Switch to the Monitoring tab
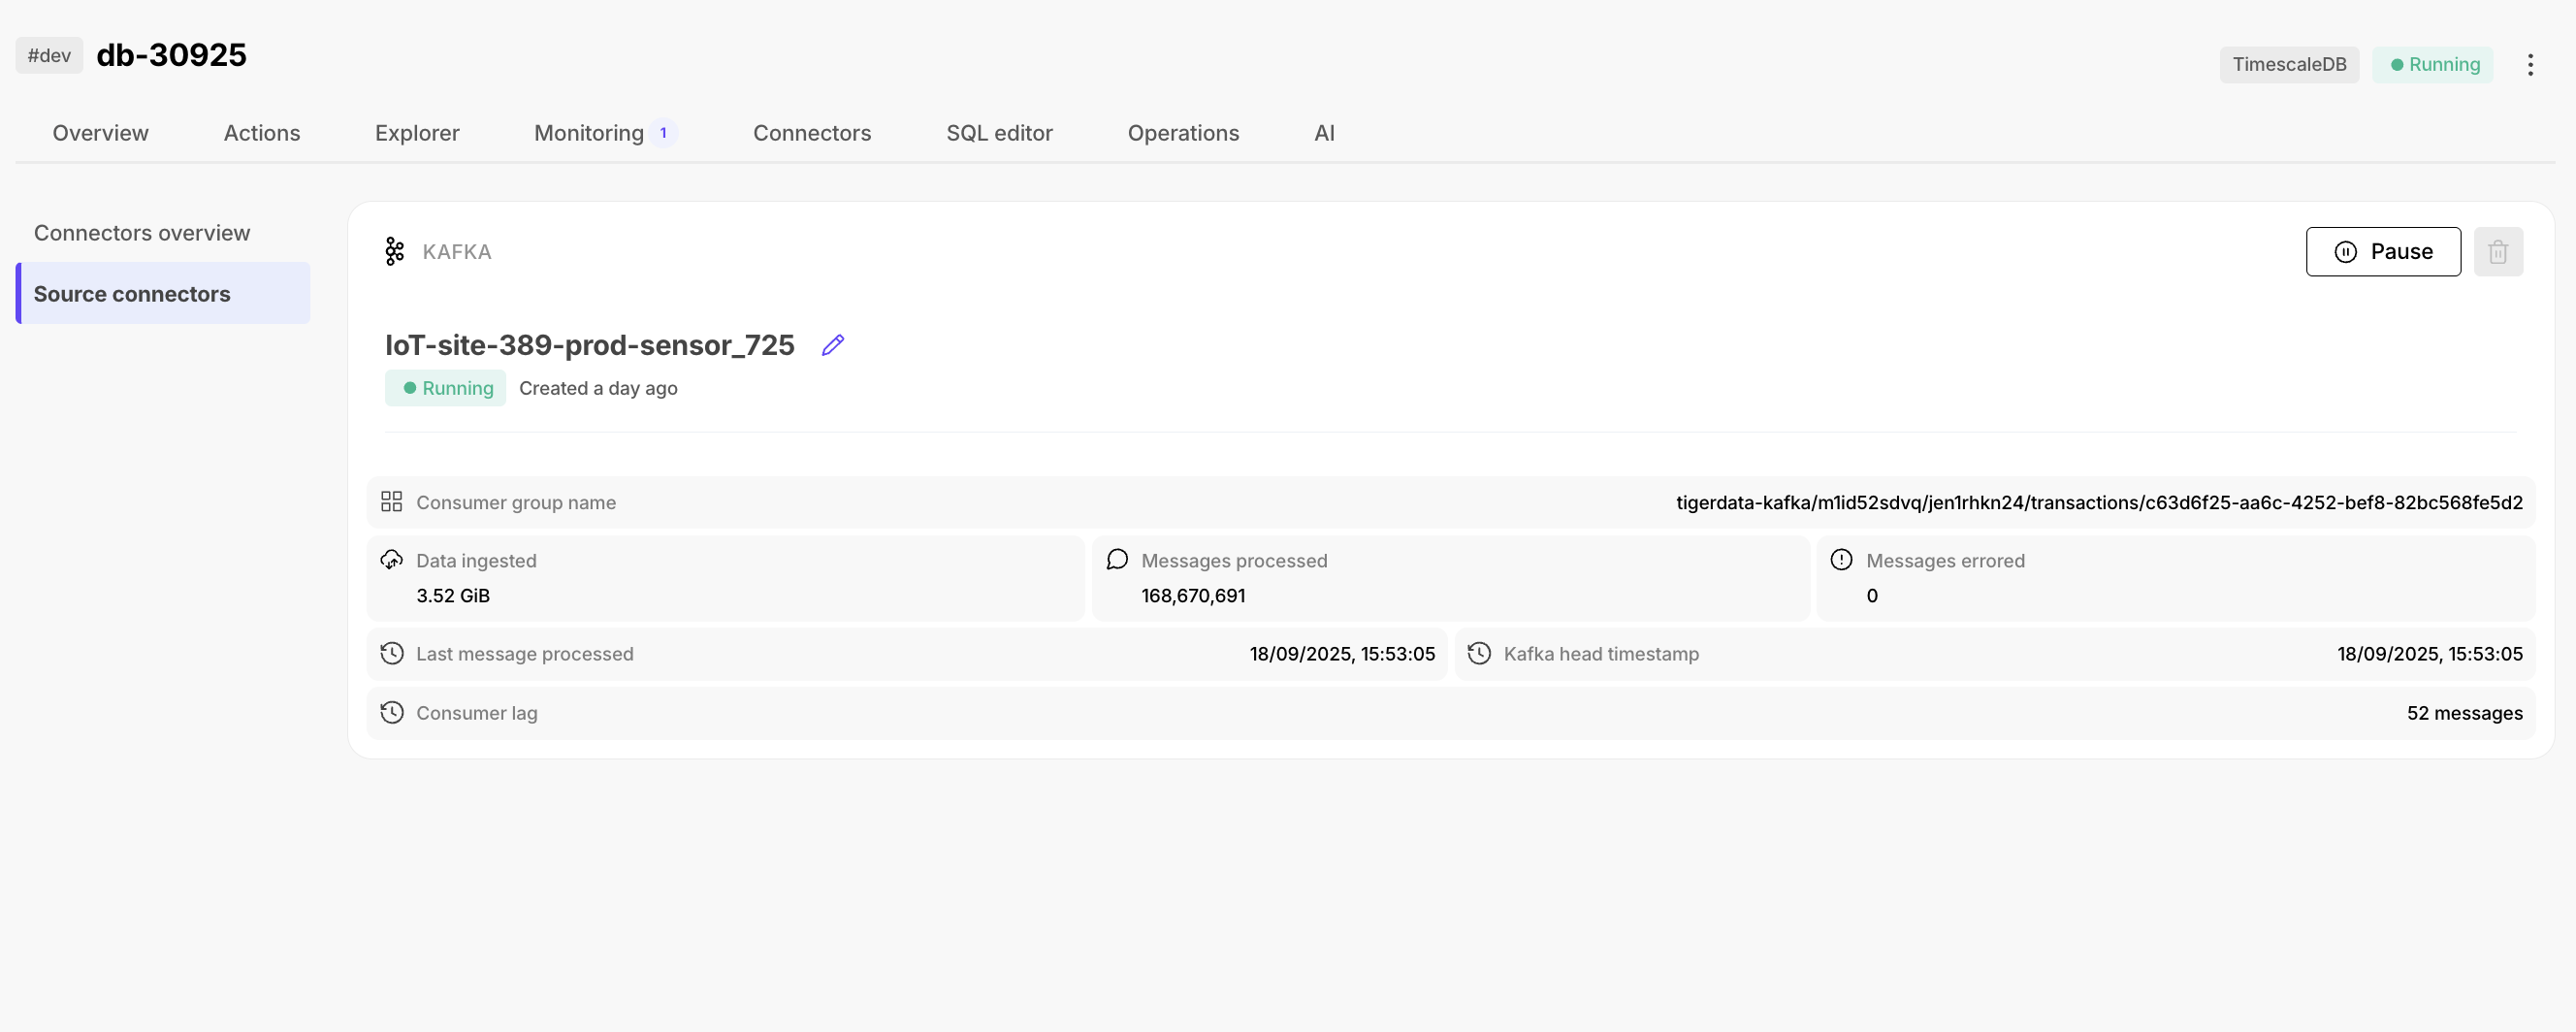The height and width of the screenshot is (1032, 2576). (588, 133)
